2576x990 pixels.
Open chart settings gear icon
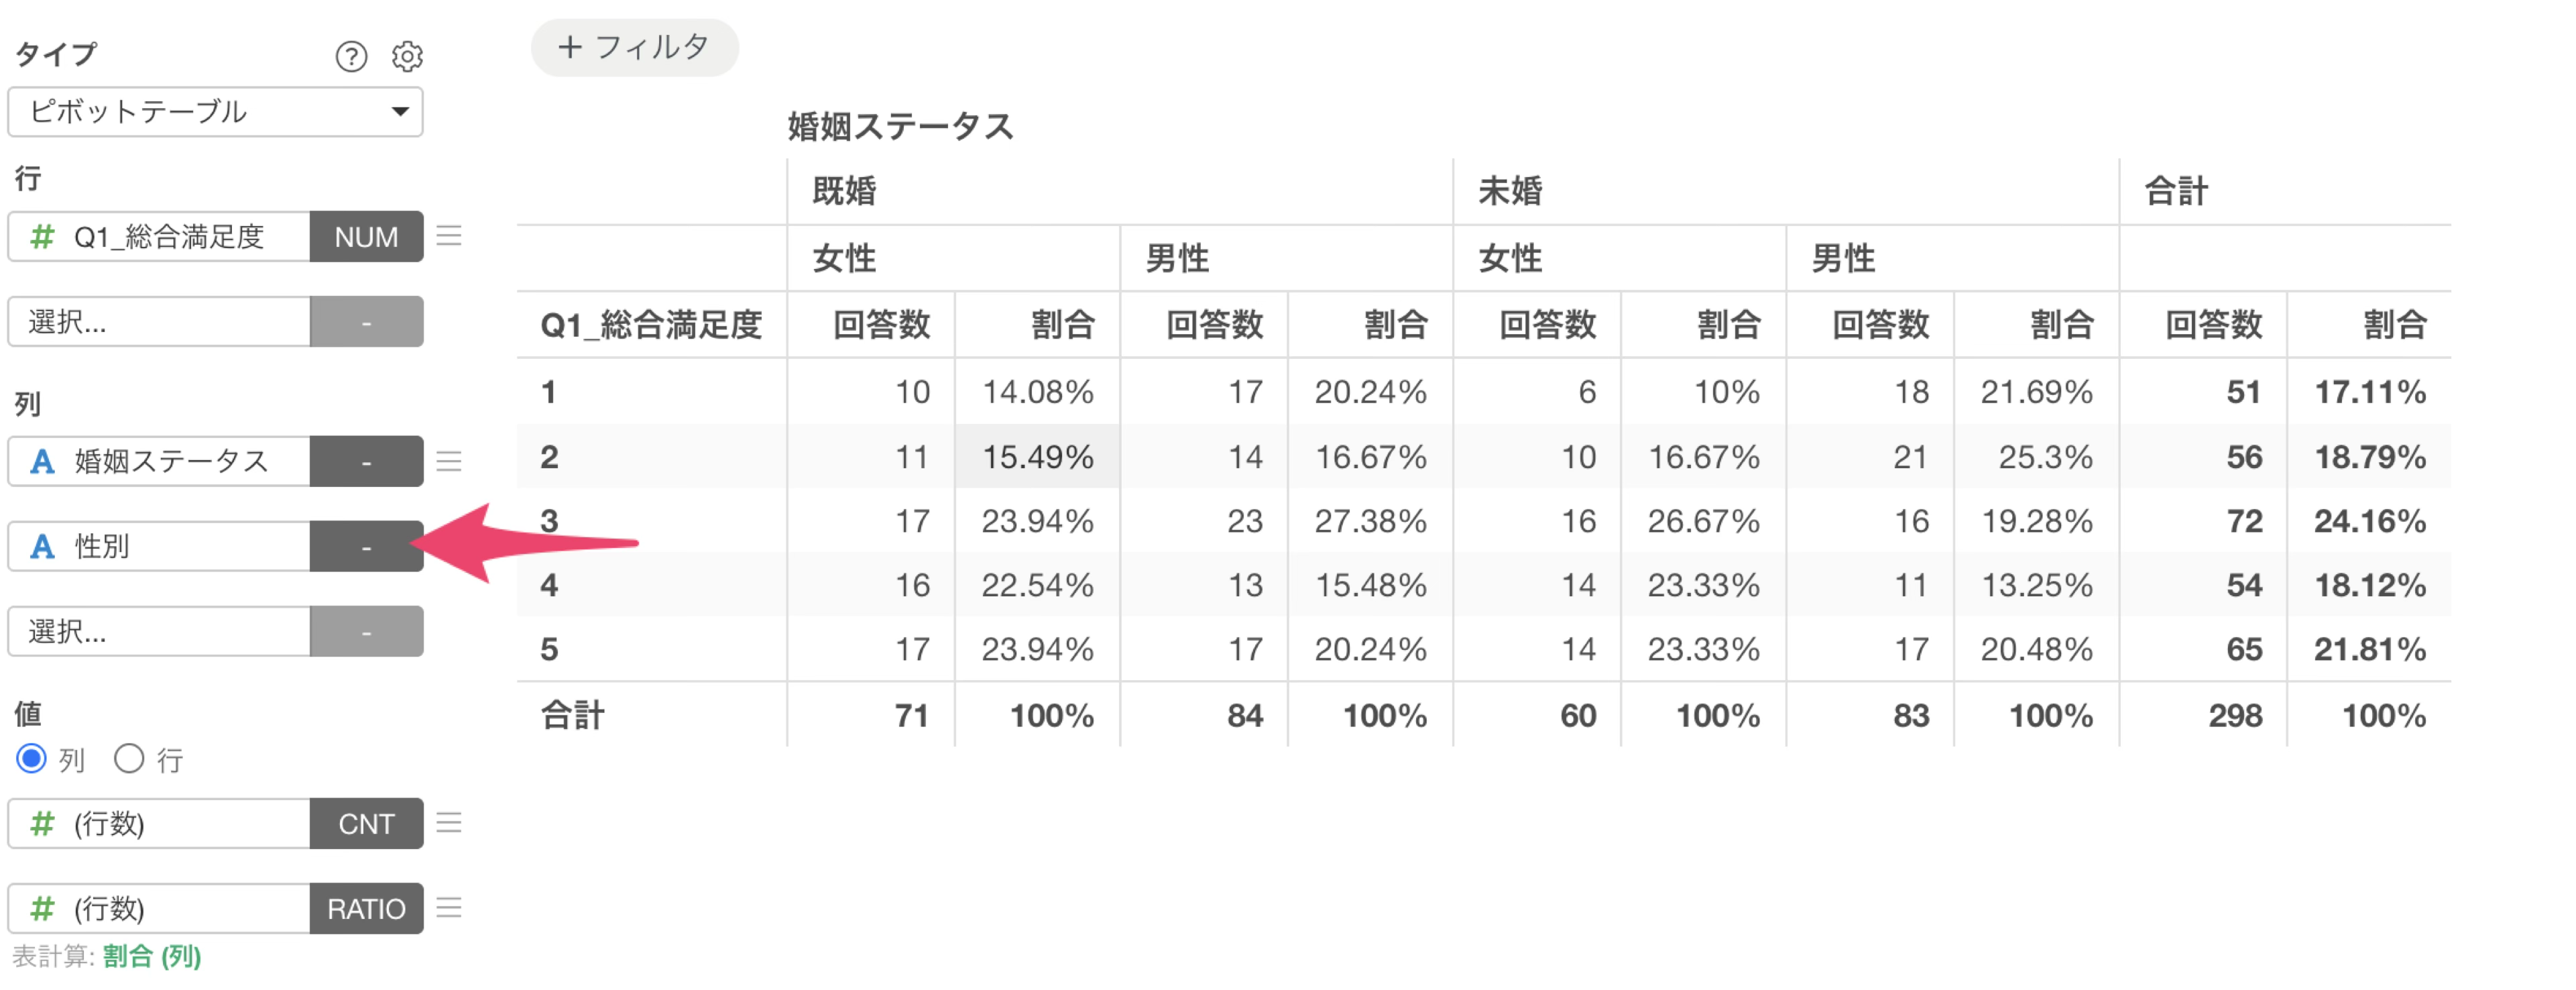pyautogui.click(x=407, y=56)
